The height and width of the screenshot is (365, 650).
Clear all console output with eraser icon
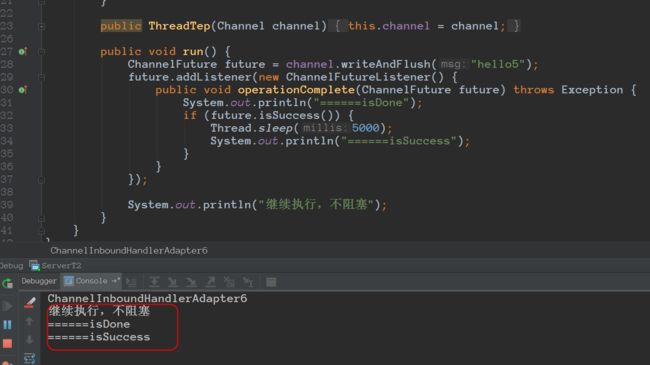coord(29,303)
